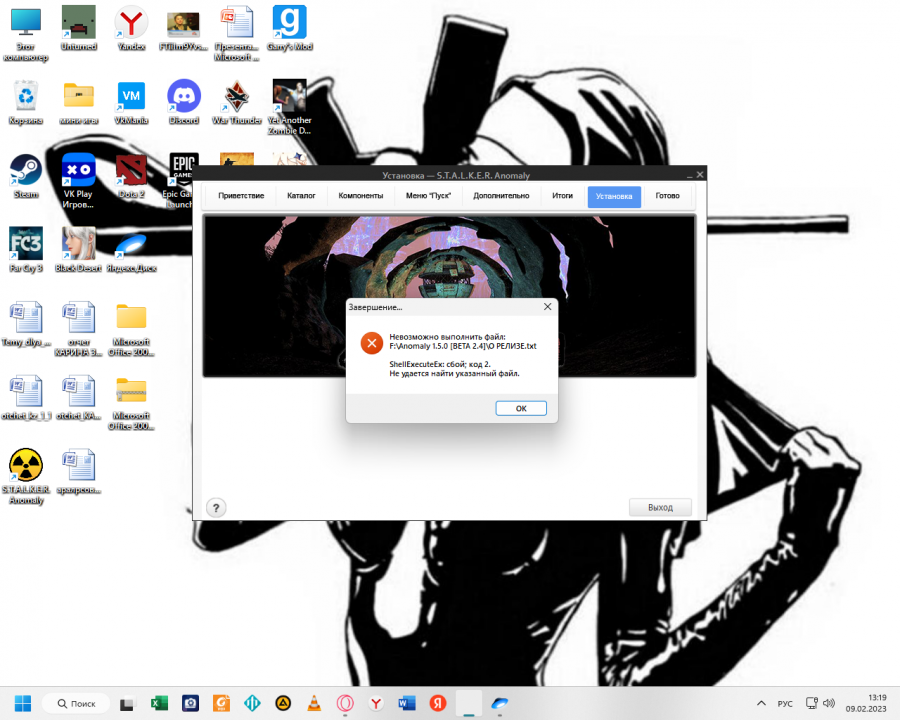Select the Yandex desktop shortcut

point(131,29)
